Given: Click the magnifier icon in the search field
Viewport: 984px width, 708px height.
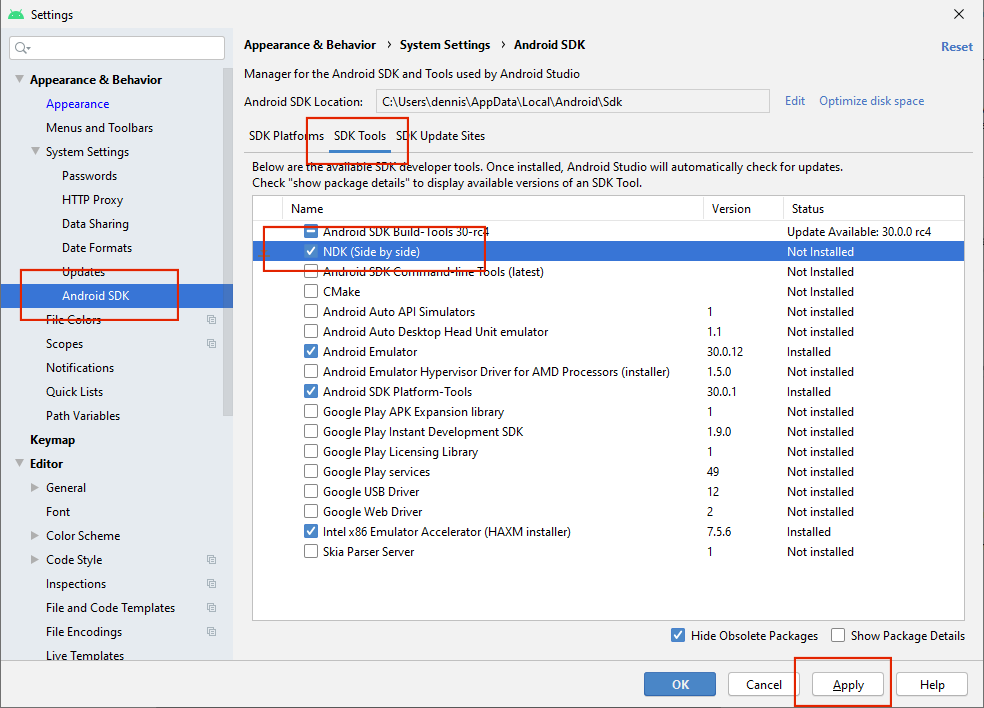Looking at the screenshot, I should [20, 47].
